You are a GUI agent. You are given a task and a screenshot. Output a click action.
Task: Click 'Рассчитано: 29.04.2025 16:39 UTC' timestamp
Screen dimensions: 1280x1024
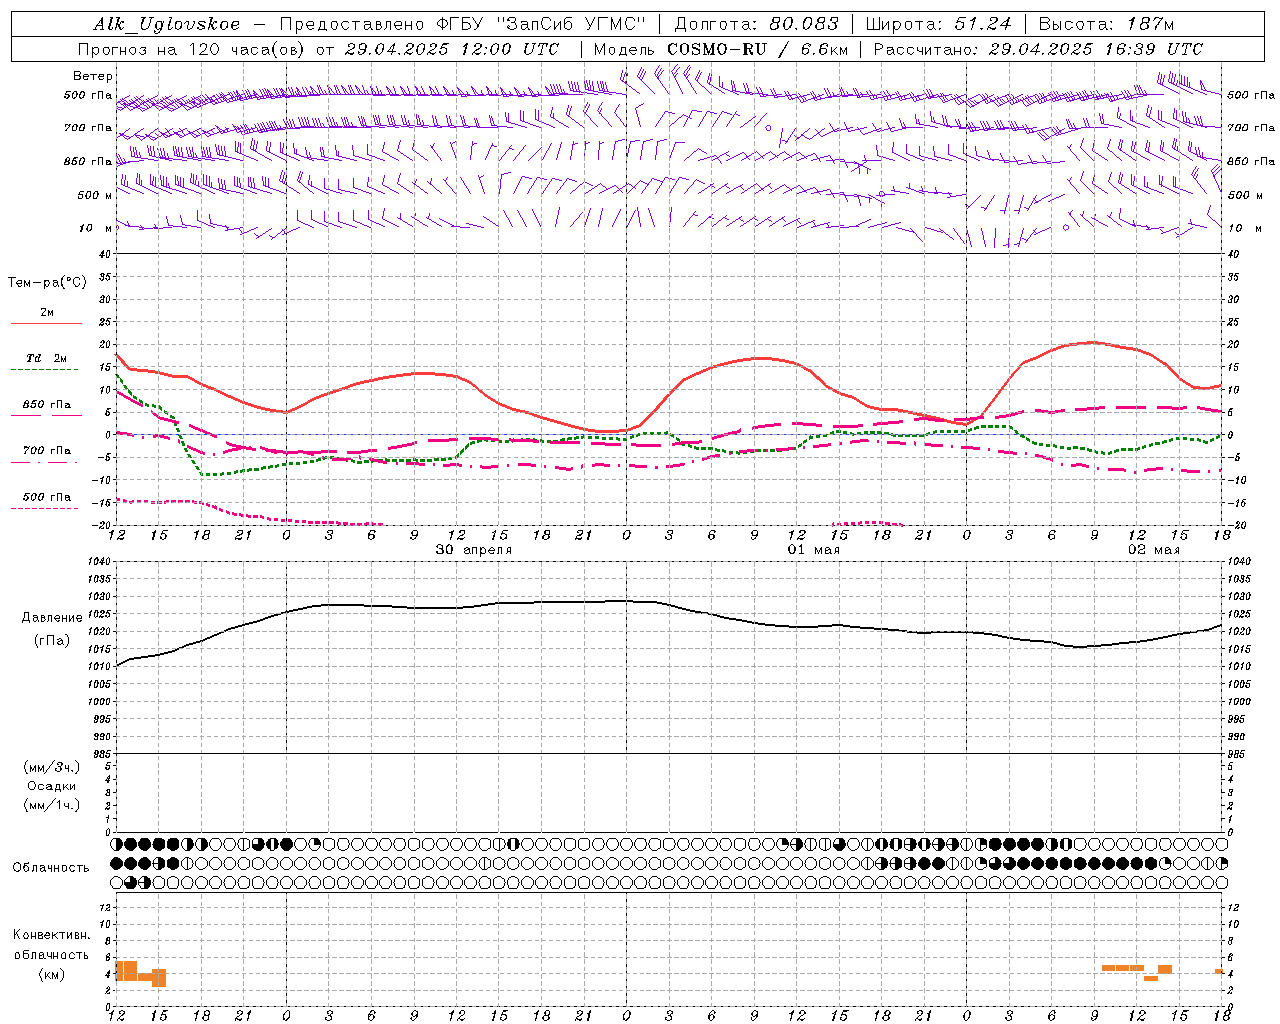click(x=1038, y=49)
